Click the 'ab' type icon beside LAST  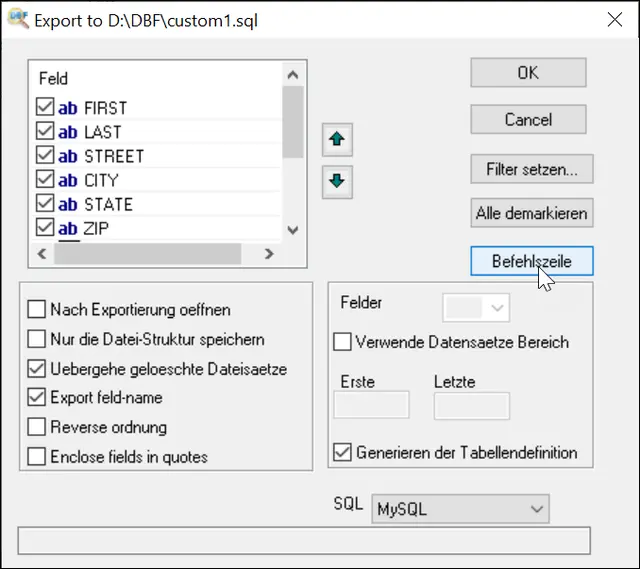click(x=68, y=132)
